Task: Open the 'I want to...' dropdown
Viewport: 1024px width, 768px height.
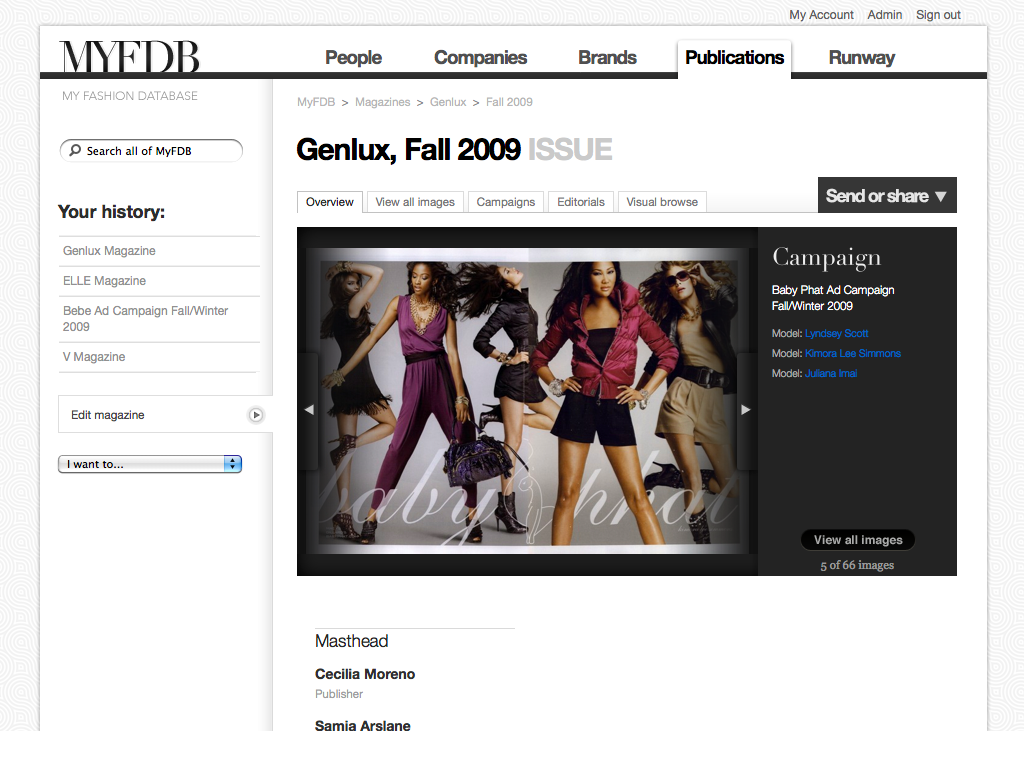Action: point(150,464)
